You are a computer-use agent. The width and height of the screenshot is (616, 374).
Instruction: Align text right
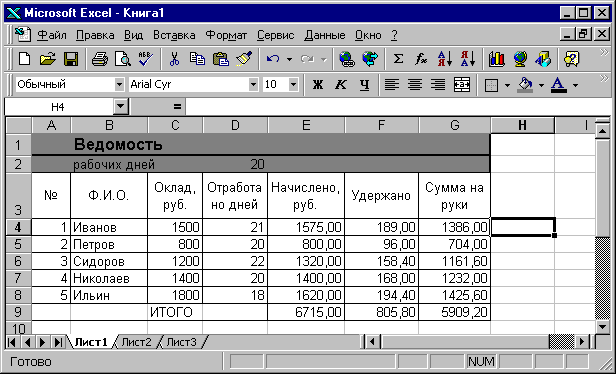pos(438,84)
